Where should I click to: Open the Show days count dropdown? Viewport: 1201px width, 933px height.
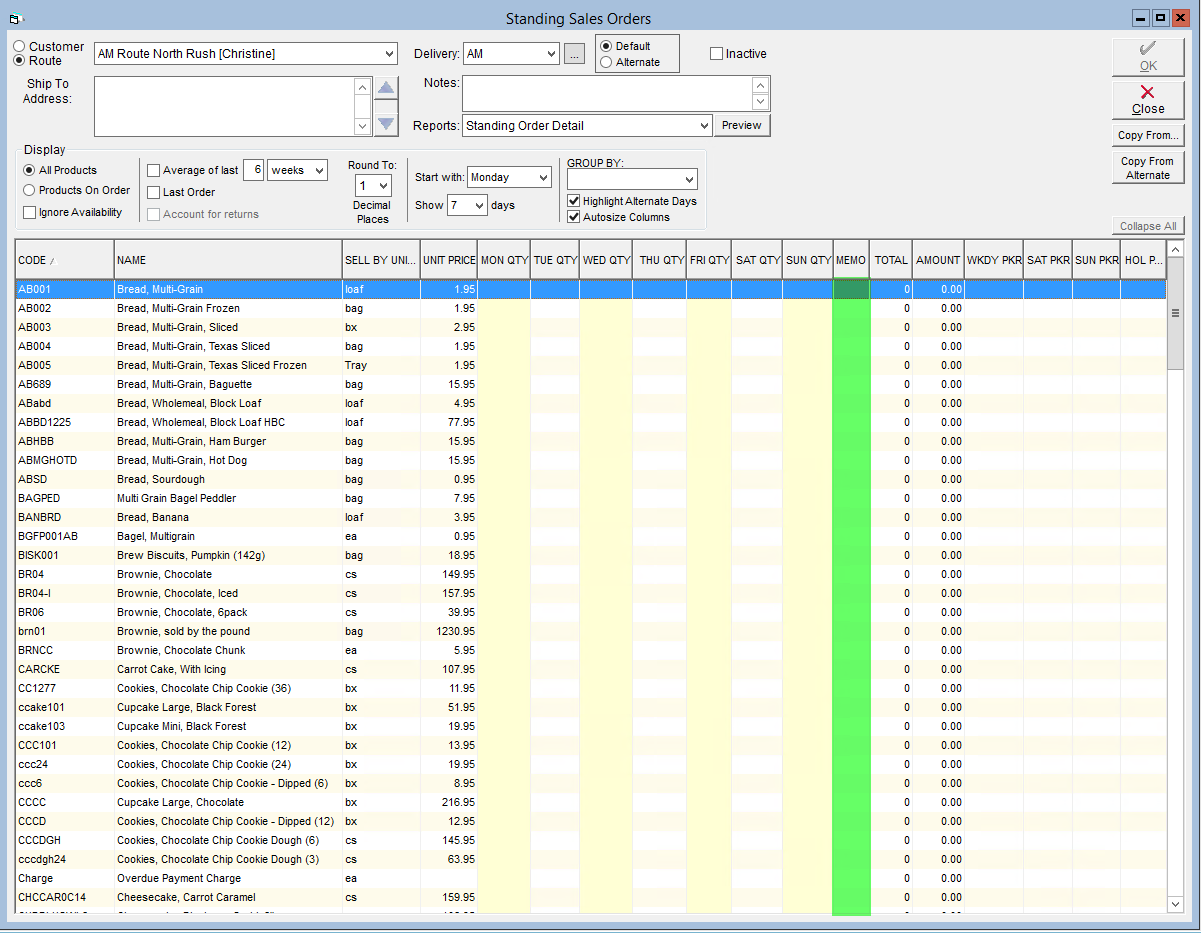(x=480, y=205)
